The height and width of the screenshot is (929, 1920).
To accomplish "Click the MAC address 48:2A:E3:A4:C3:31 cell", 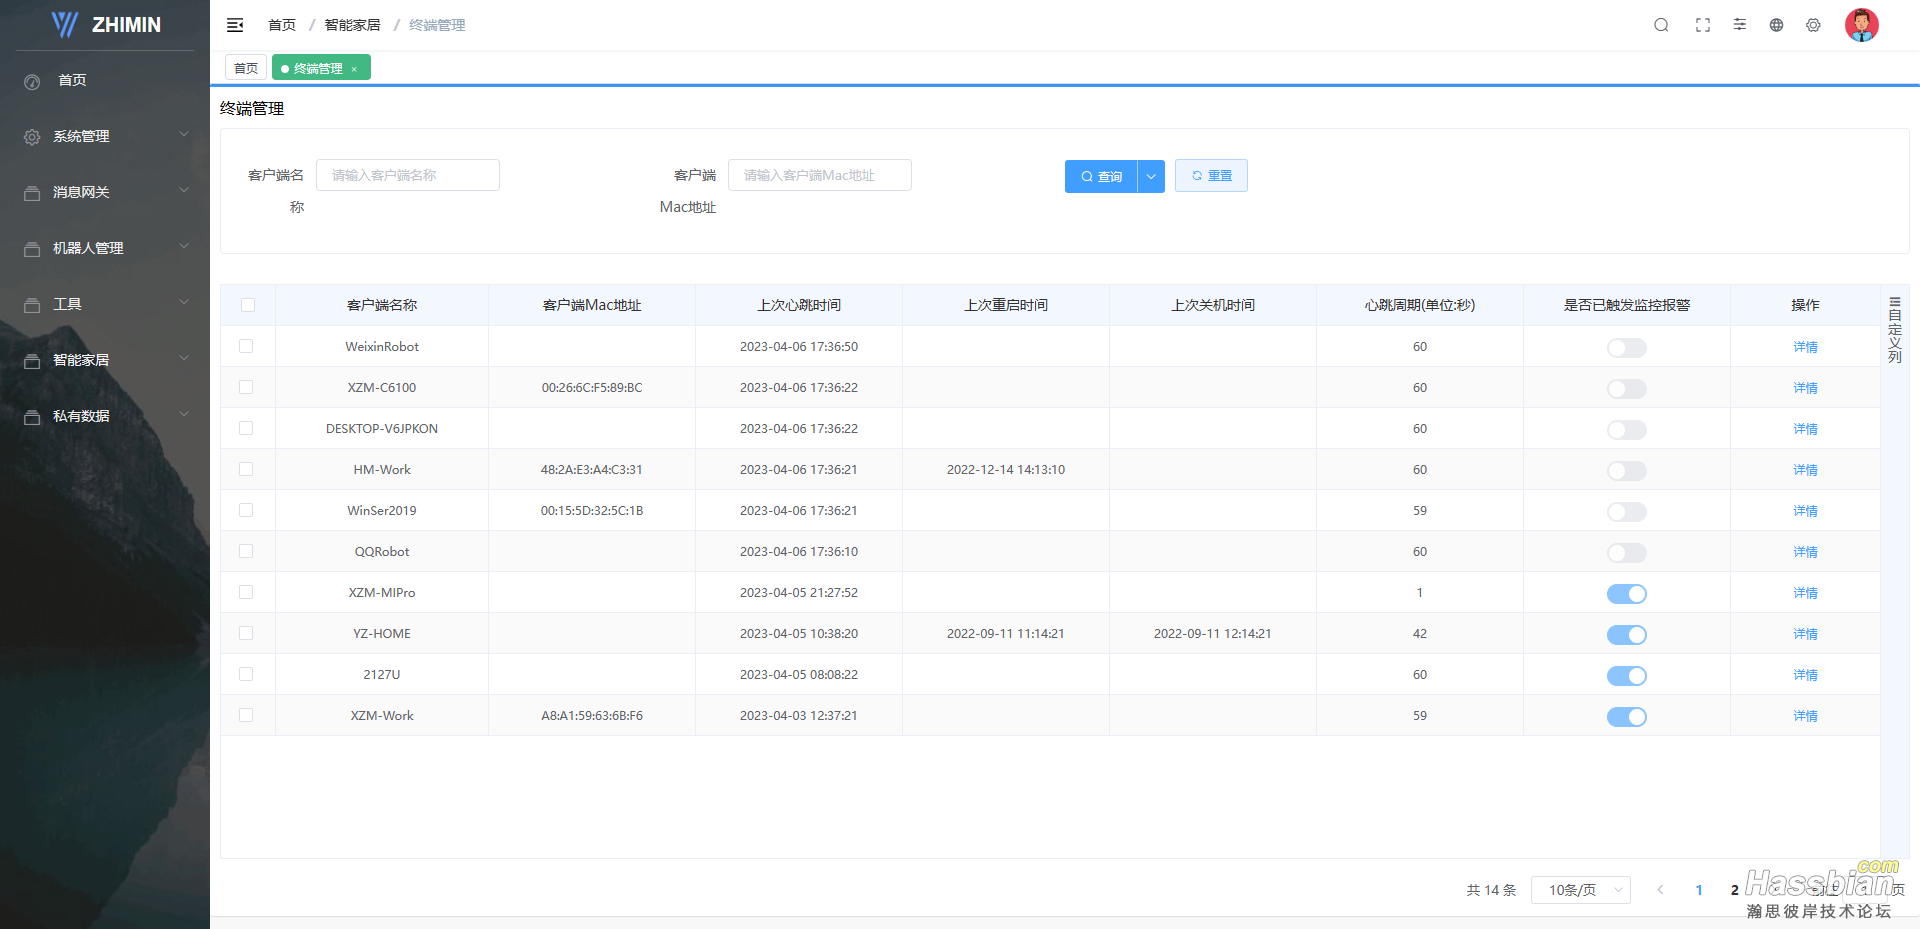I will pos(592,470).
